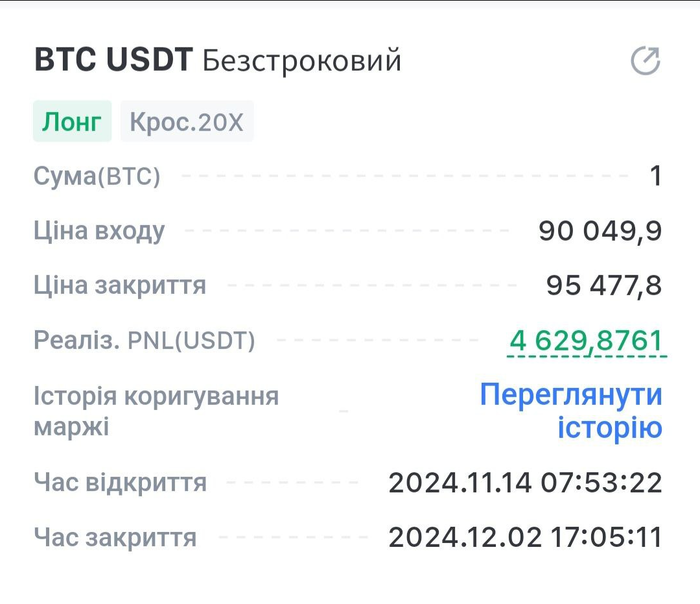This screenshot has width=700, height=604.
Task: Click the Ціна закриття label
Action: pos(120,286)
